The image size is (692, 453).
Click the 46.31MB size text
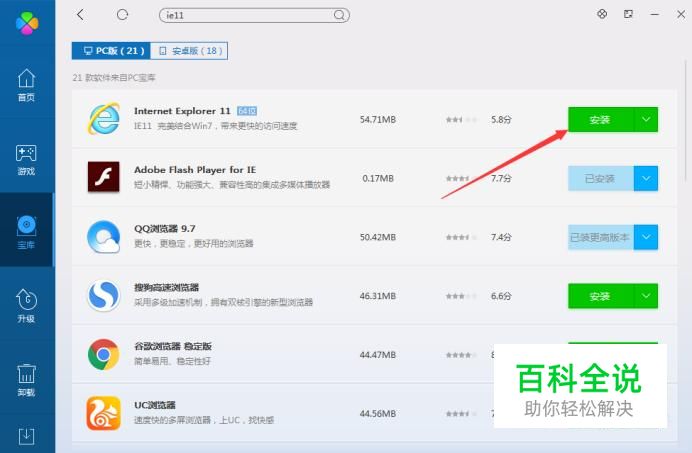pyautogui.click(x=378, y=296)
